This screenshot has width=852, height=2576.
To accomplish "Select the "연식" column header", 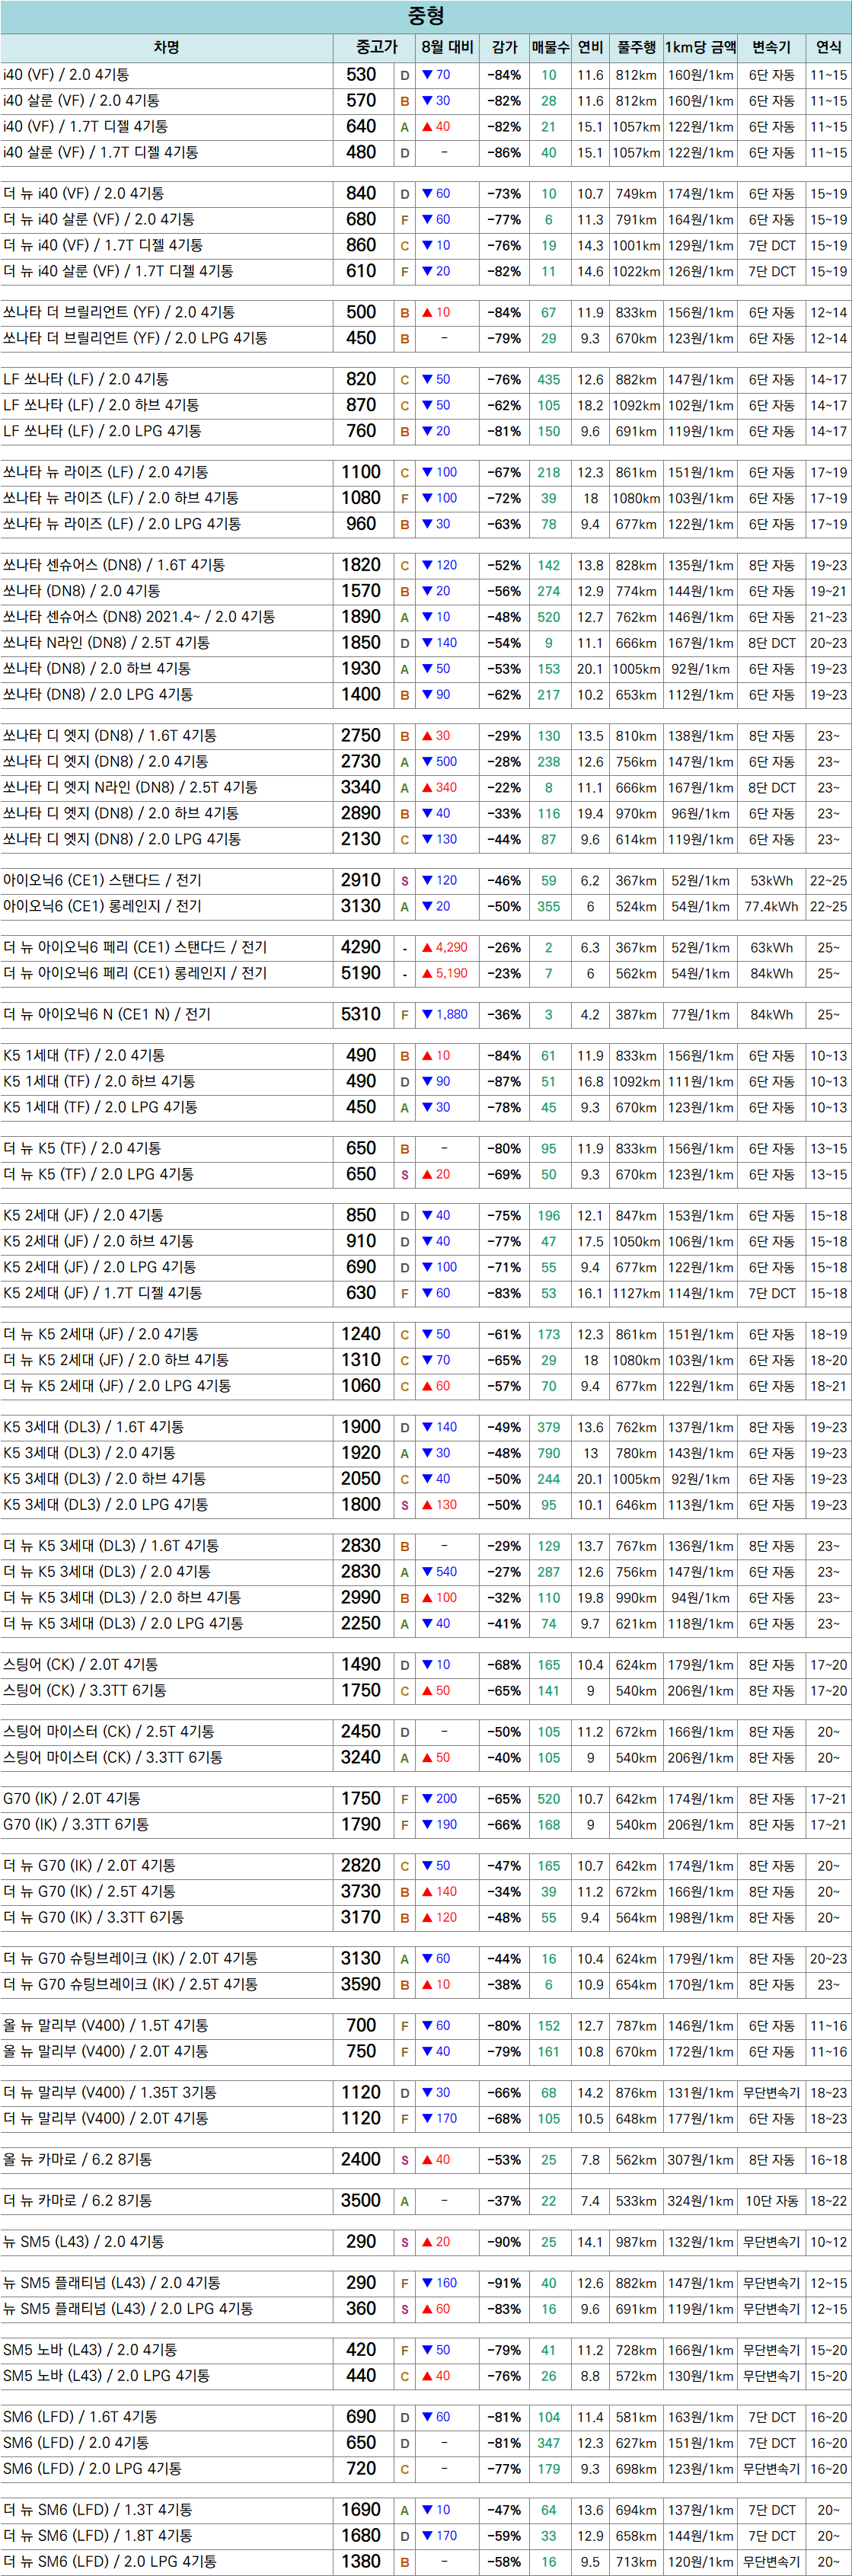I will tap(828, 47).
